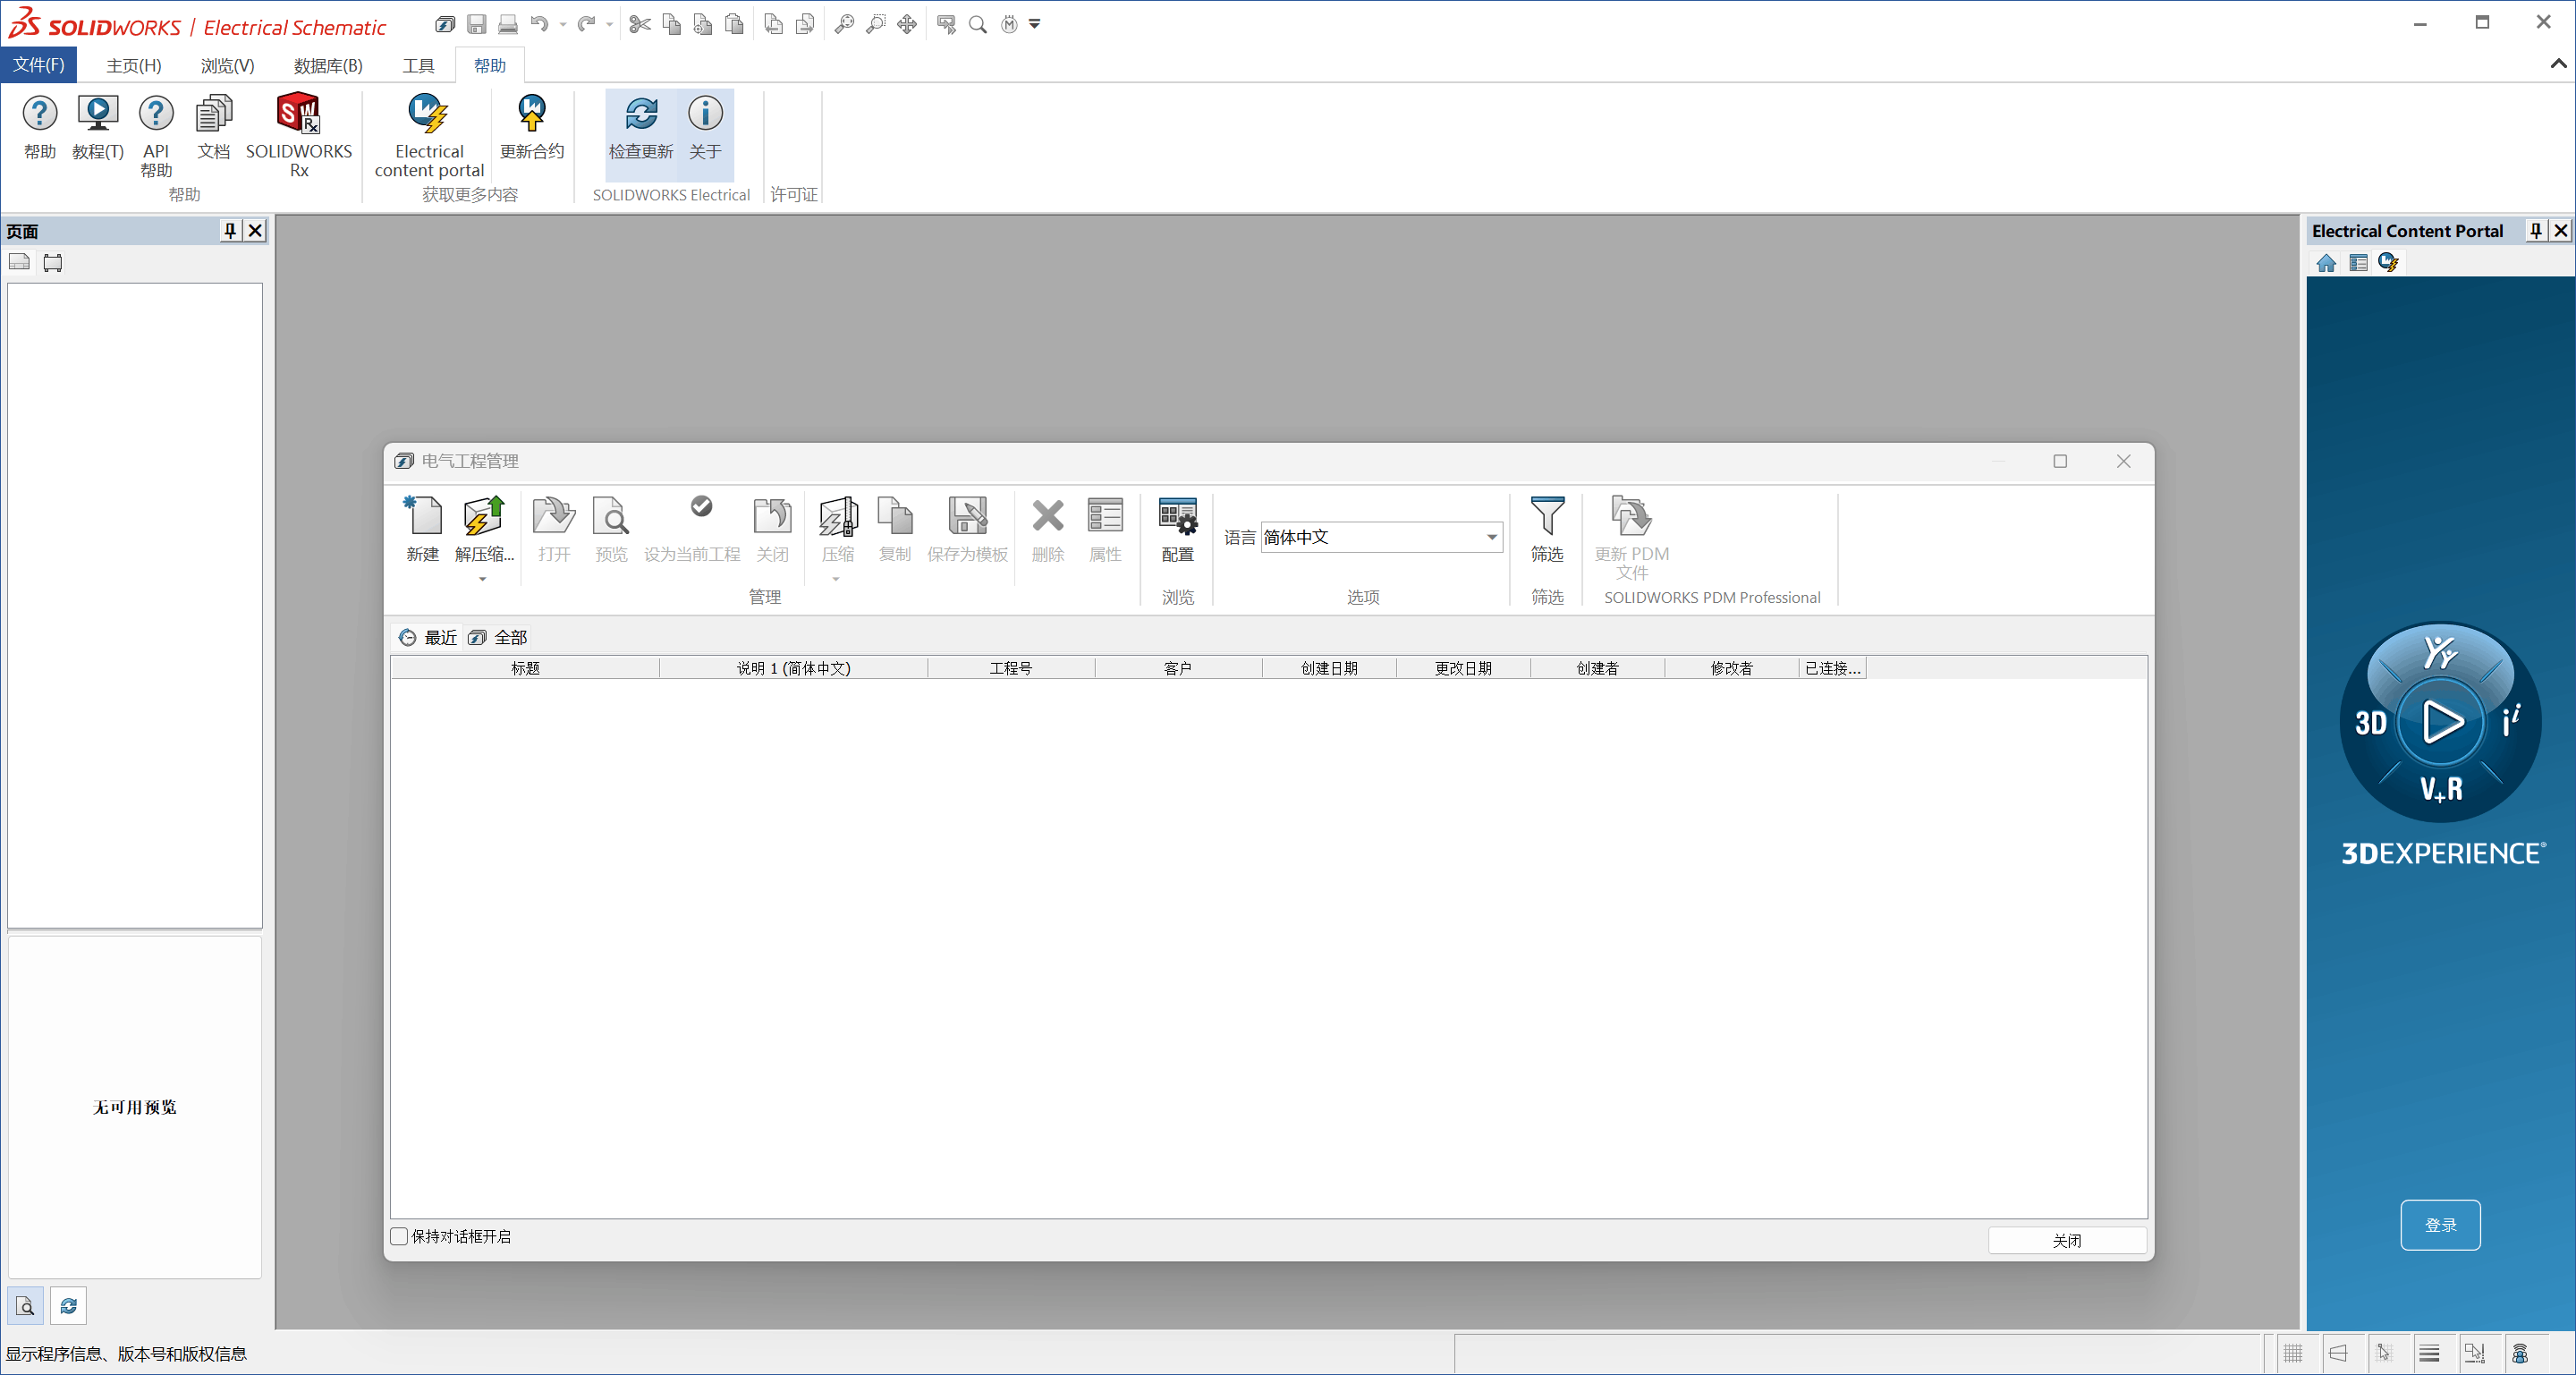The image size is (2576, 1375).
Task: Click the New project (新建) icon
Action: (422, 517)
